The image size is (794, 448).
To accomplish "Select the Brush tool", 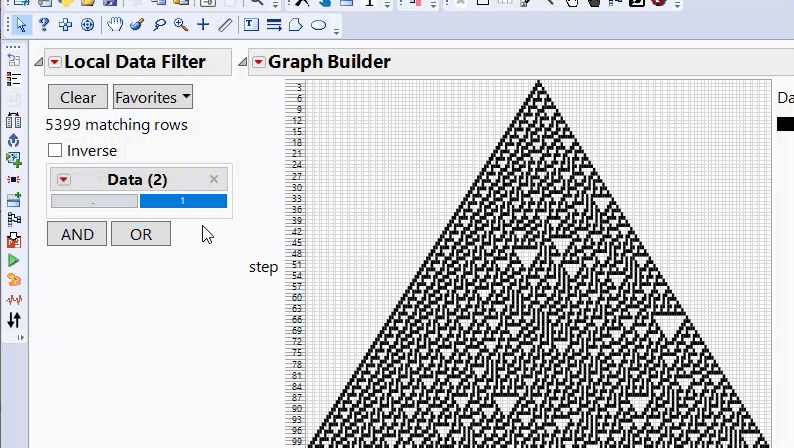I will (137, 24).
